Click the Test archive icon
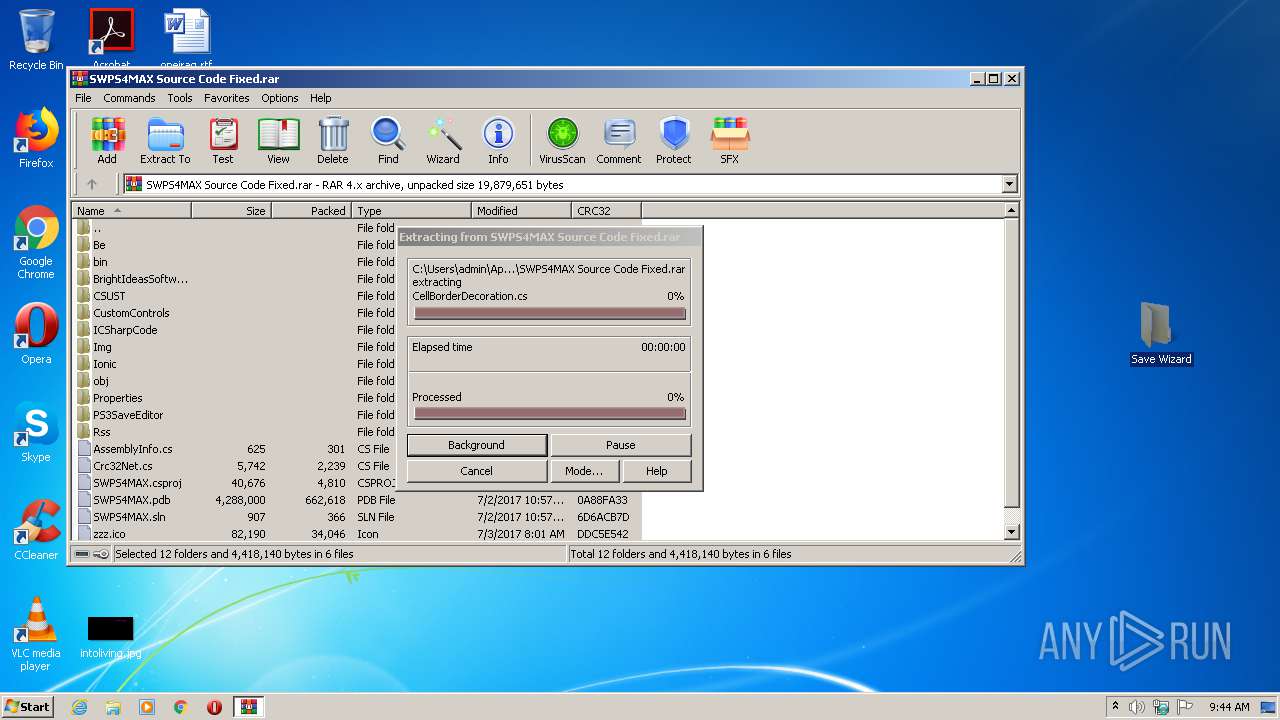Screen dimensions: 1280x720 pyautogui.click(x=223, y=140)
